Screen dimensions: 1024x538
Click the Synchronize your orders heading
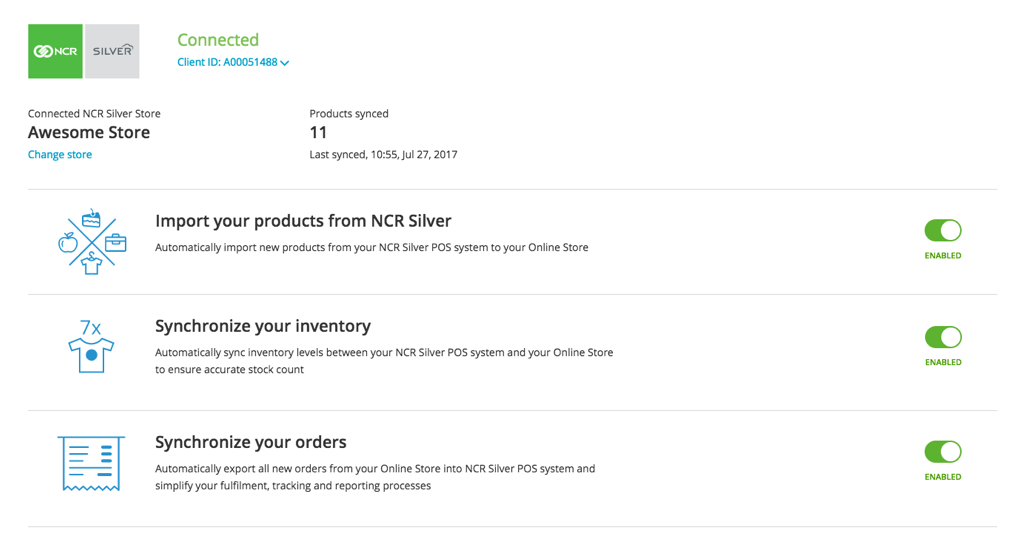(251, 442)
